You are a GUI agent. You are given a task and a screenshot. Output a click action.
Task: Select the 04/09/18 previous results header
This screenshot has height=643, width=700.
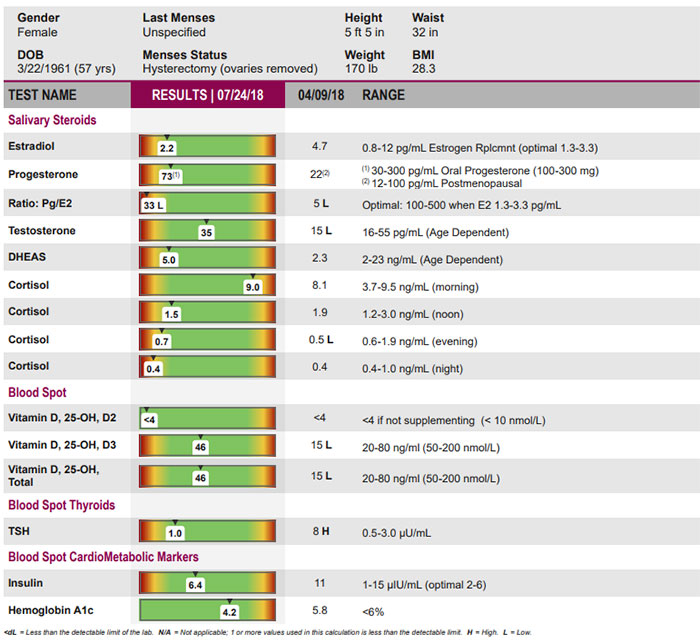point(321,95)
